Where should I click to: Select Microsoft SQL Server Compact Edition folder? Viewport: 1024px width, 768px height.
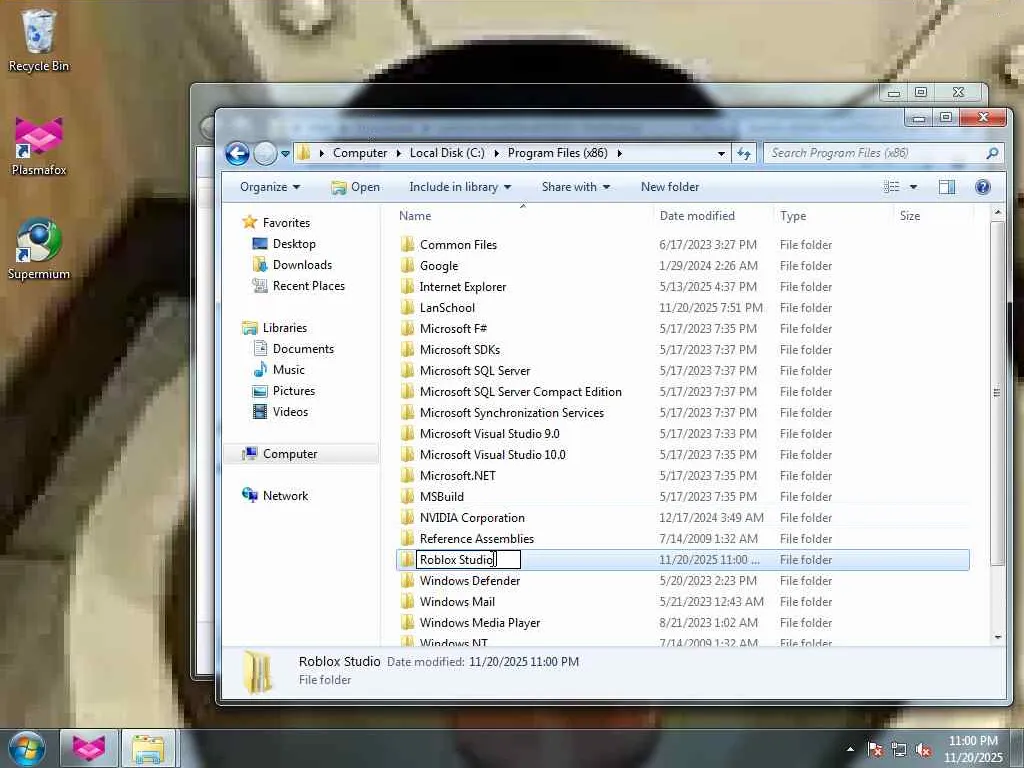click(520, 392)
